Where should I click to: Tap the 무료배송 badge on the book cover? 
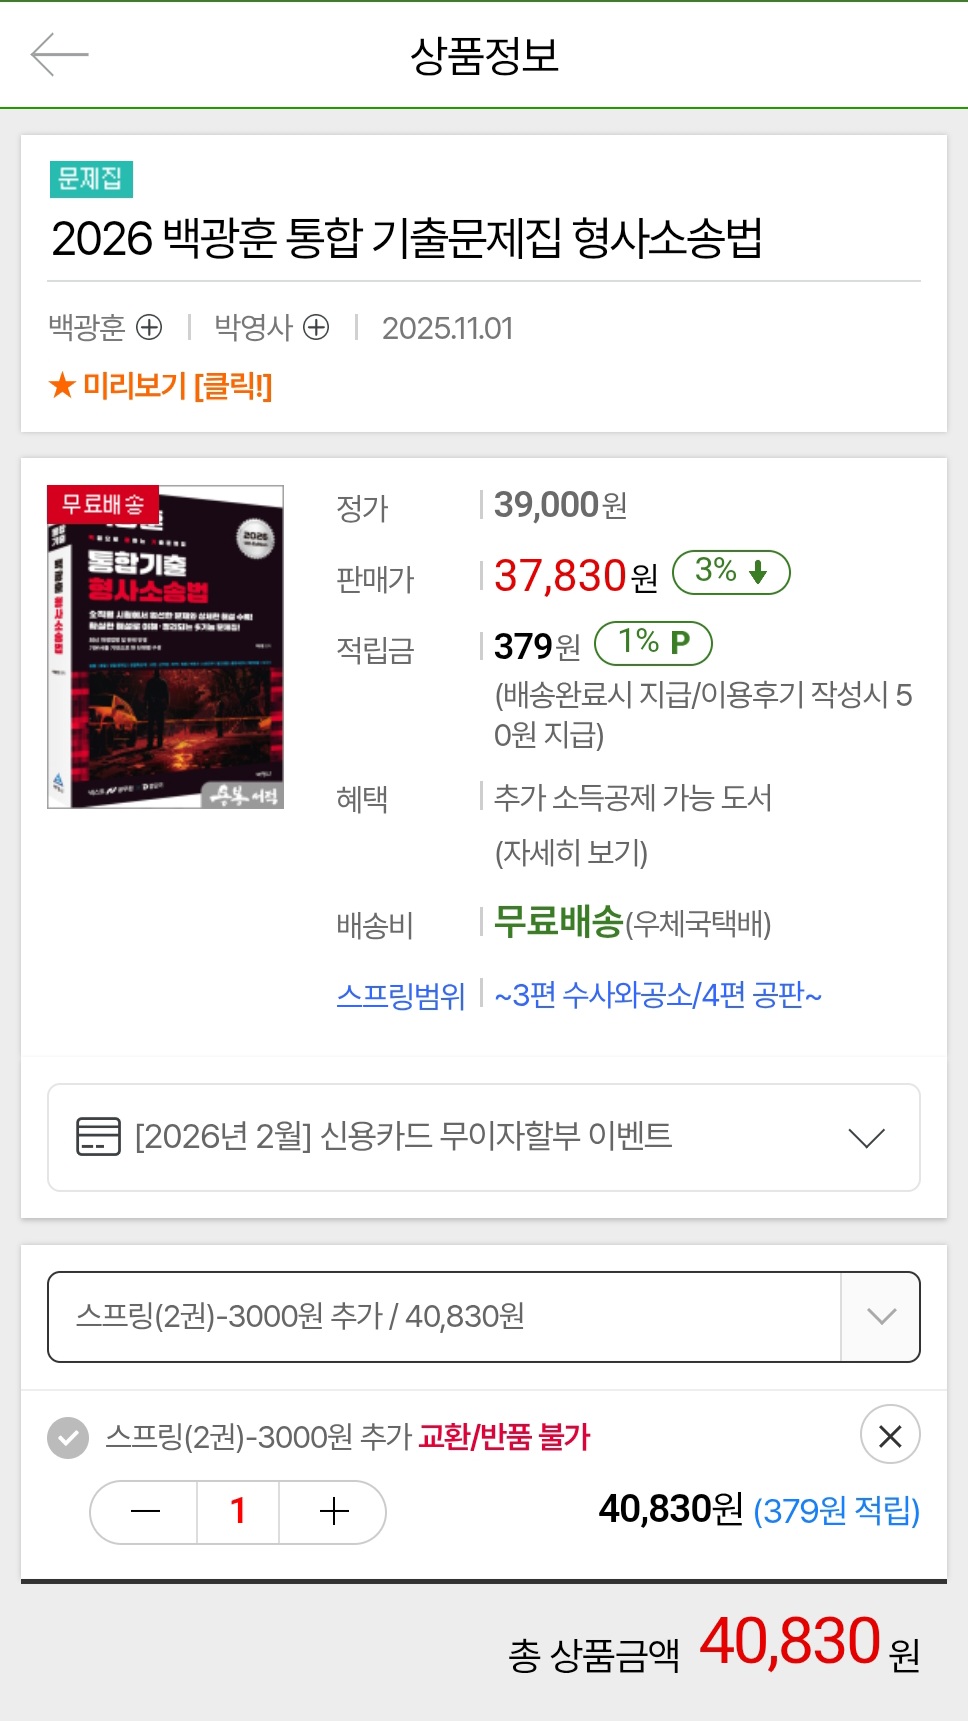tap(103, 503)
